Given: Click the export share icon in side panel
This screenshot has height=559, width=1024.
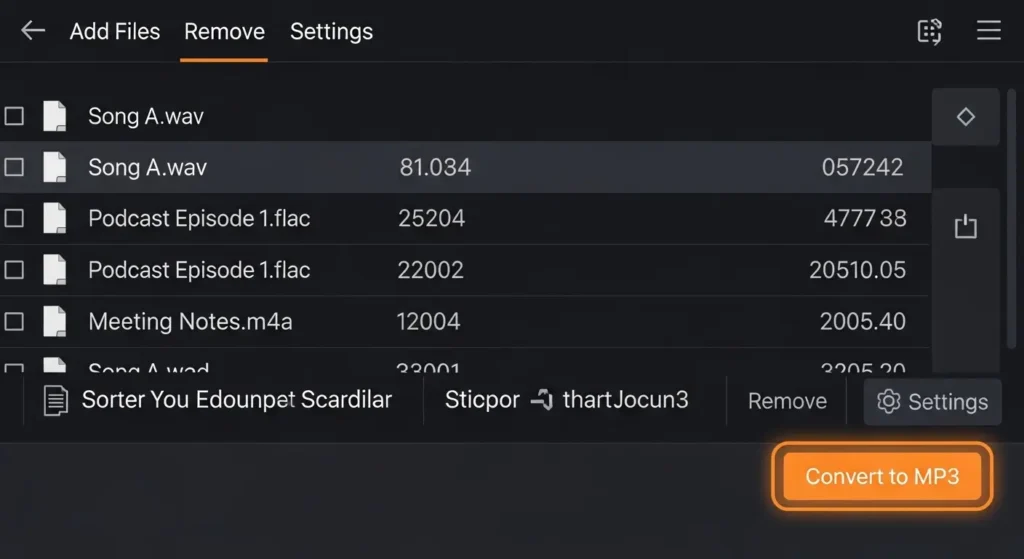Looking at the screenshot, I should [965, 227].
